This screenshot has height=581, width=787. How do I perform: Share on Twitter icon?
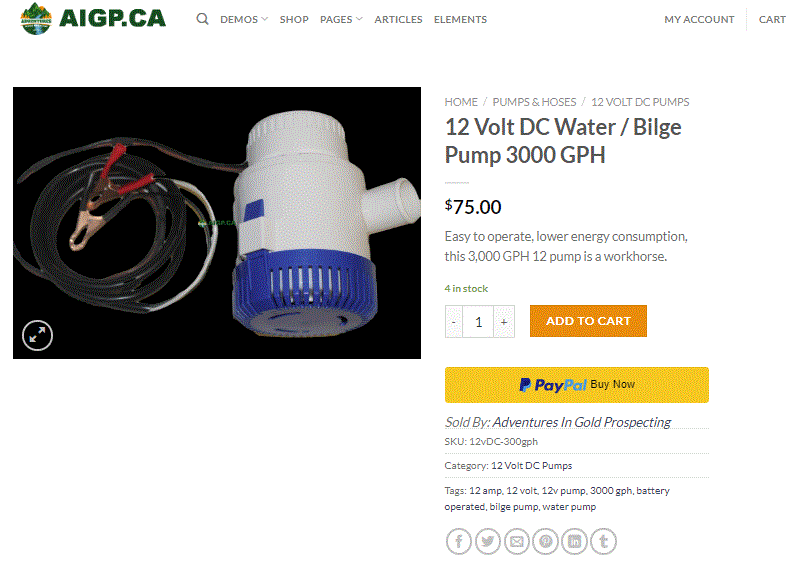(x=487, y=541)
